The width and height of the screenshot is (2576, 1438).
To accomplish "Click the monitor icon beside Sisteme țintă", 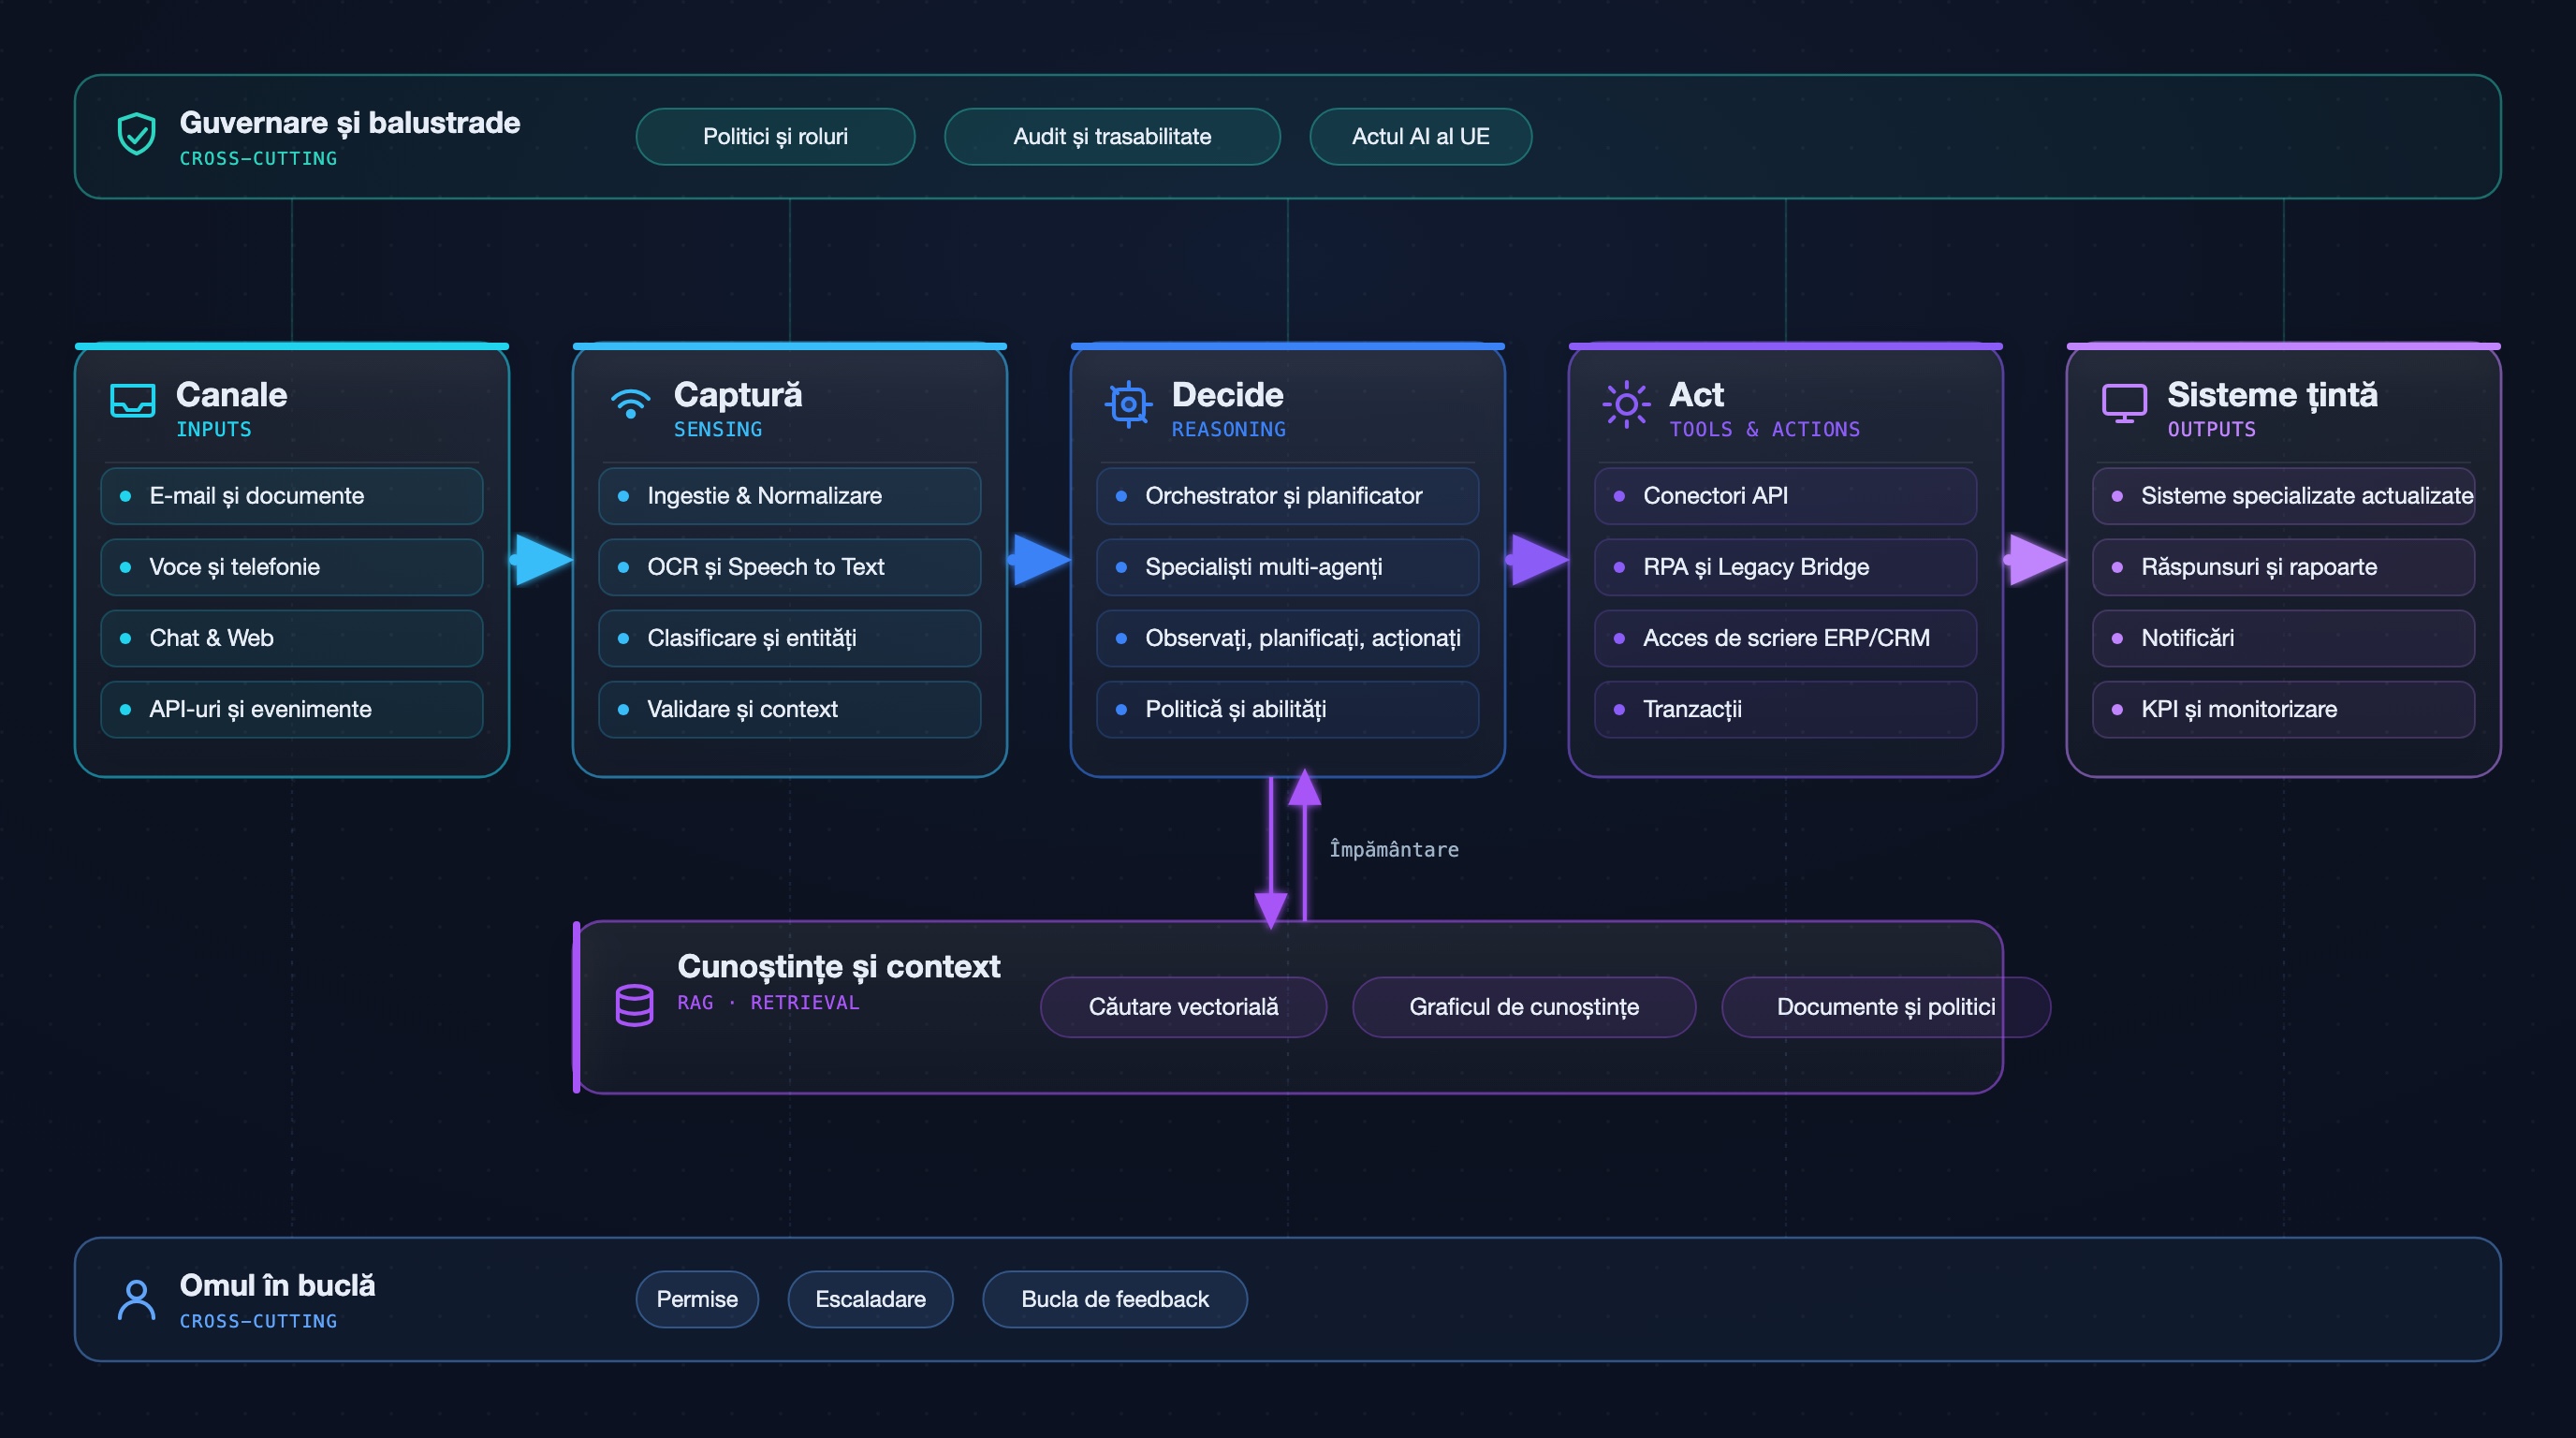I will pos(2124,403).
